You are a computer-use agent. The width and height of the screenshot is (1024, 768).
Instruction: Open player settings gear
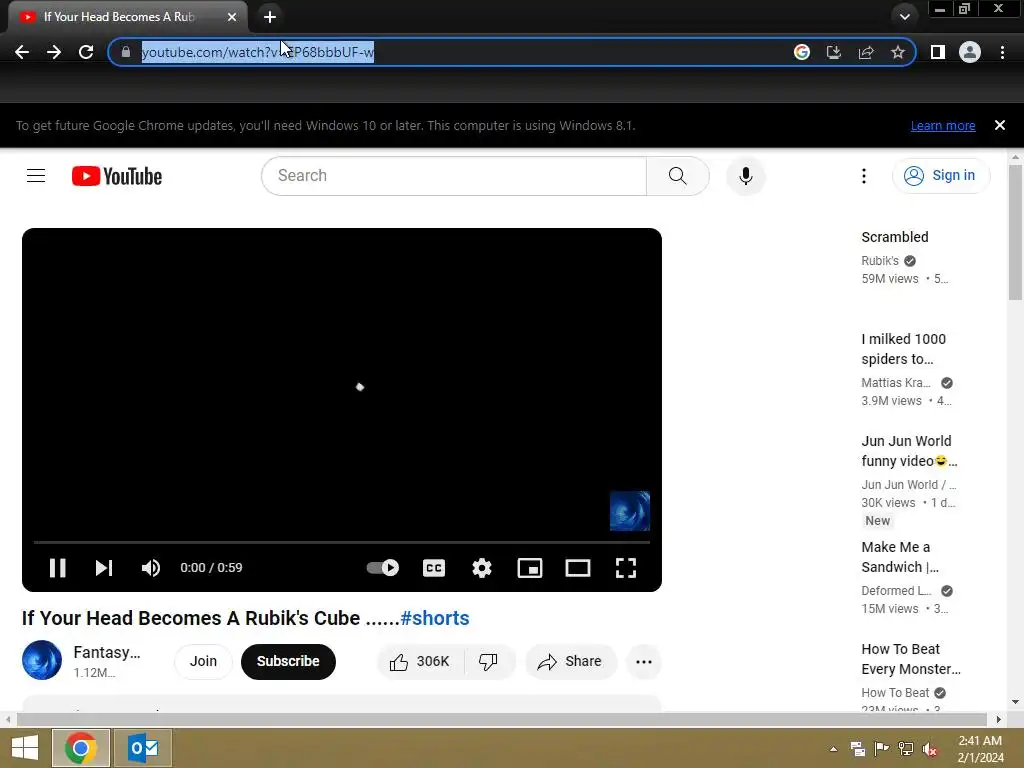pyautogui.click(x=482, y=568)
